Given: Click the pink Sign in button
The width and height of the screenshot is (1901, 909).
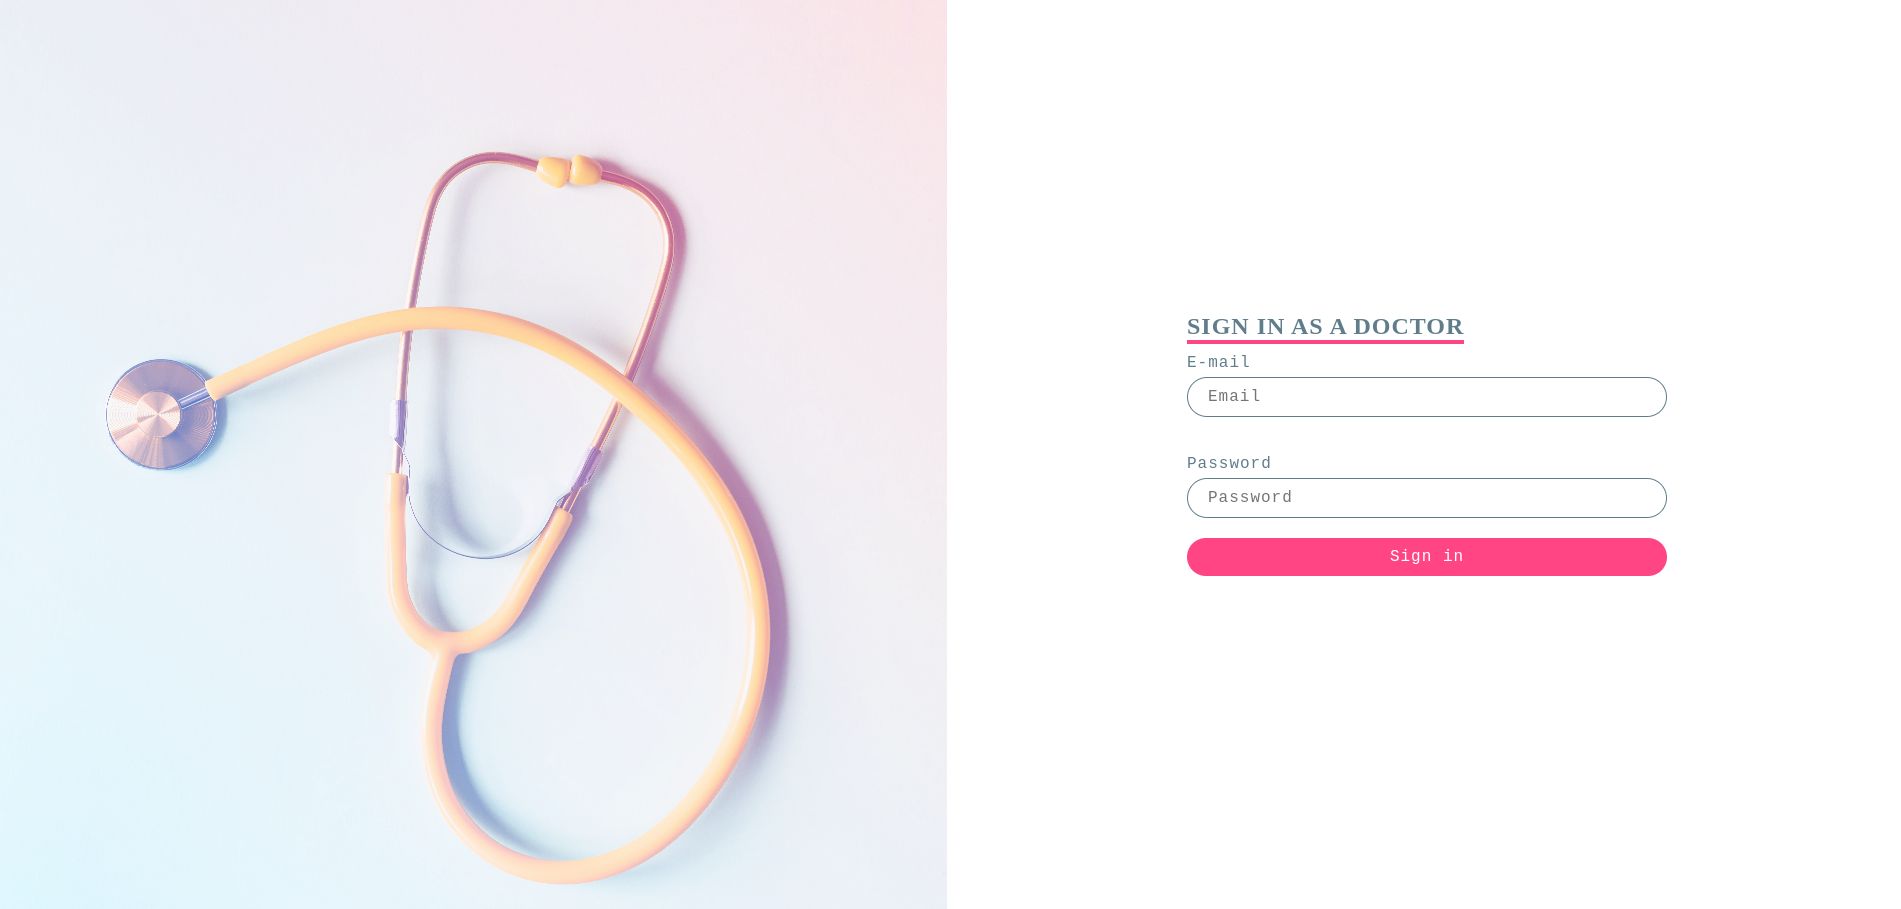Looking at the screenshot, I should pos(1426,557).
